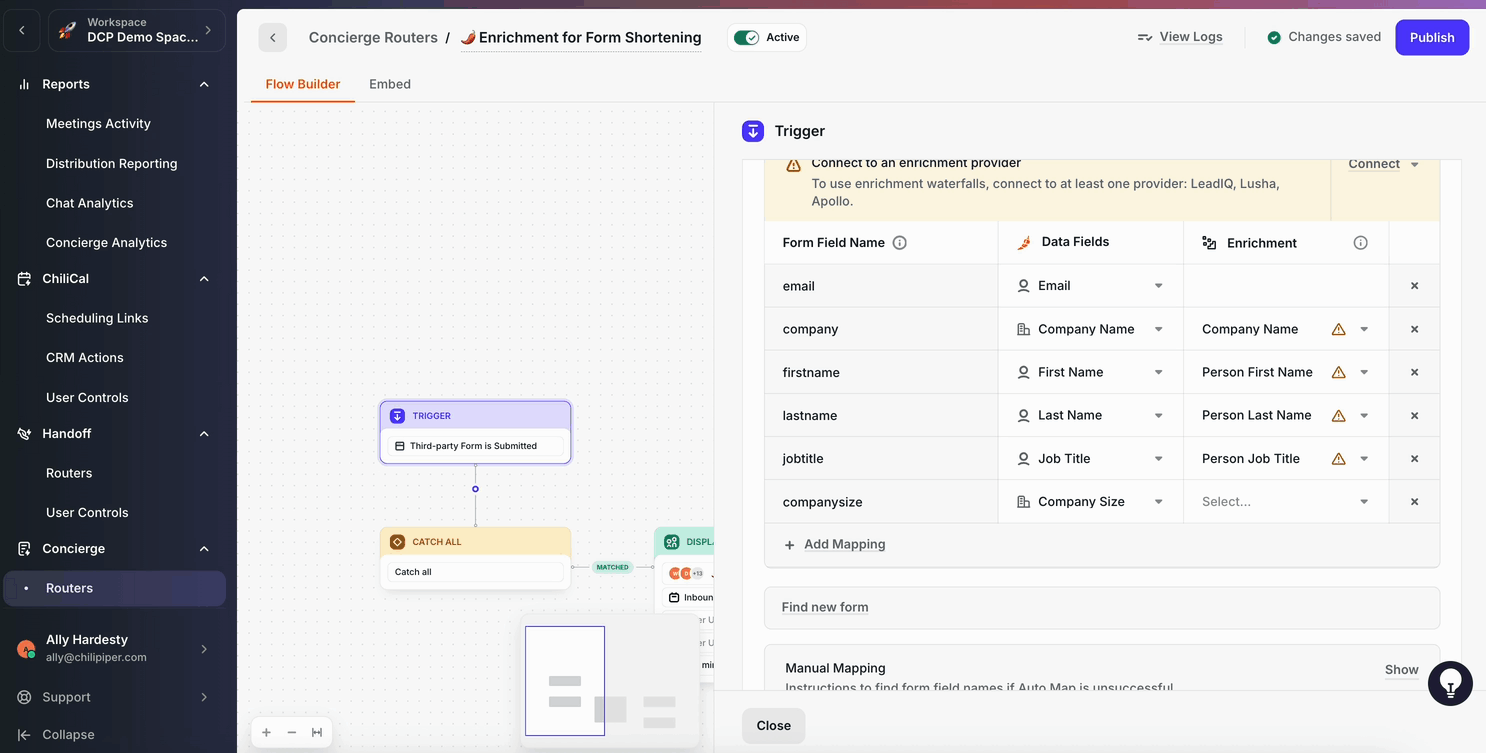Remove the email mapping row

coord(1414,286)
